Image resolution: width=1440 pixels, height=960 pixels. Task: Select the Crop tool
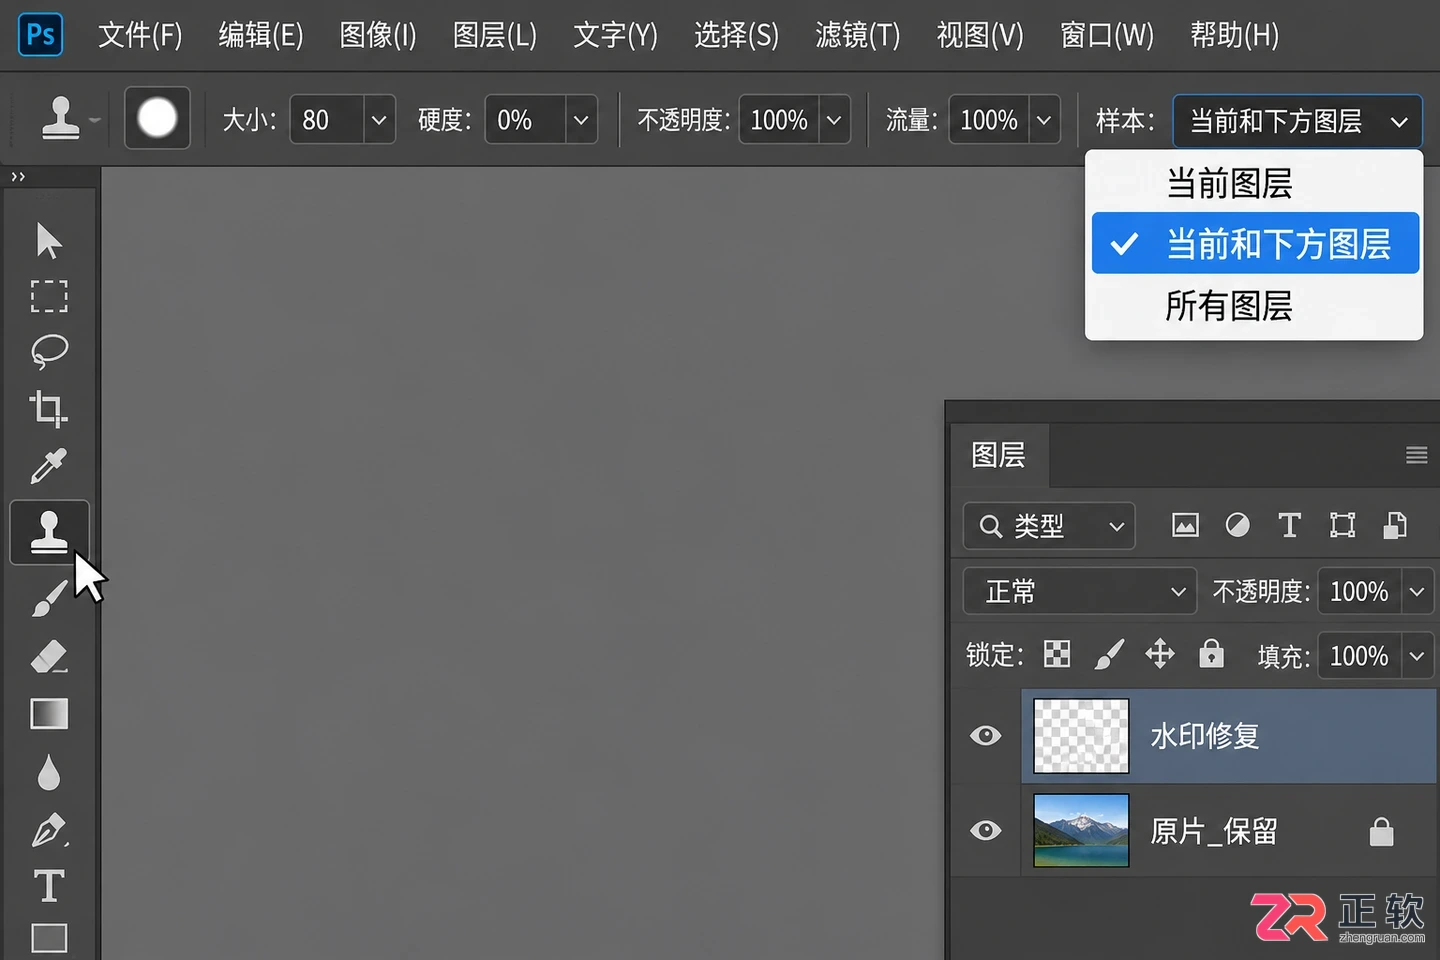click(49, 408)
